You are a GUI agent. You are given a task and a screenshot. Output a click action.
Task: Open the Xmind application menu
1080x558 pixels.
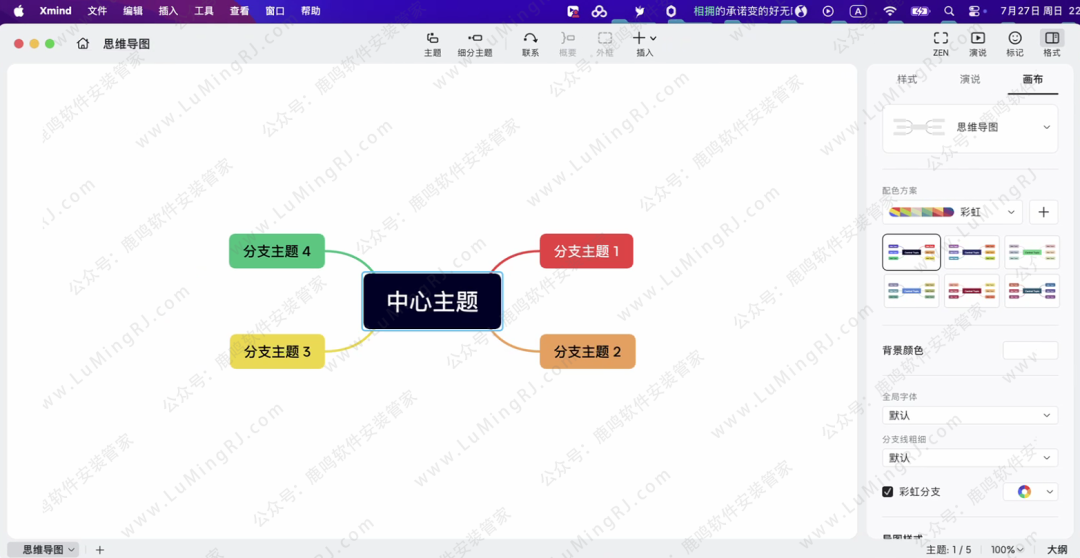click(x=56, y=11)
